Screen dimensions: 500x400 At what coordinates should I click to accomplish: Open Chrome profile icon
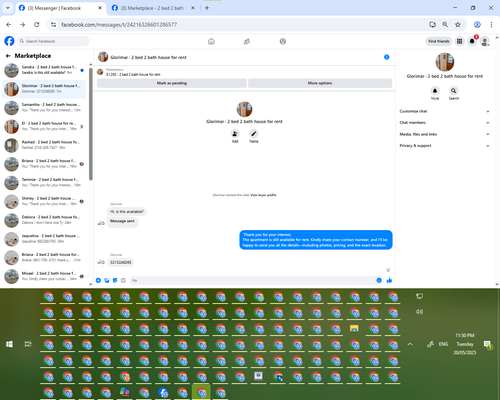pyautogui.click(x=477, y=25)
